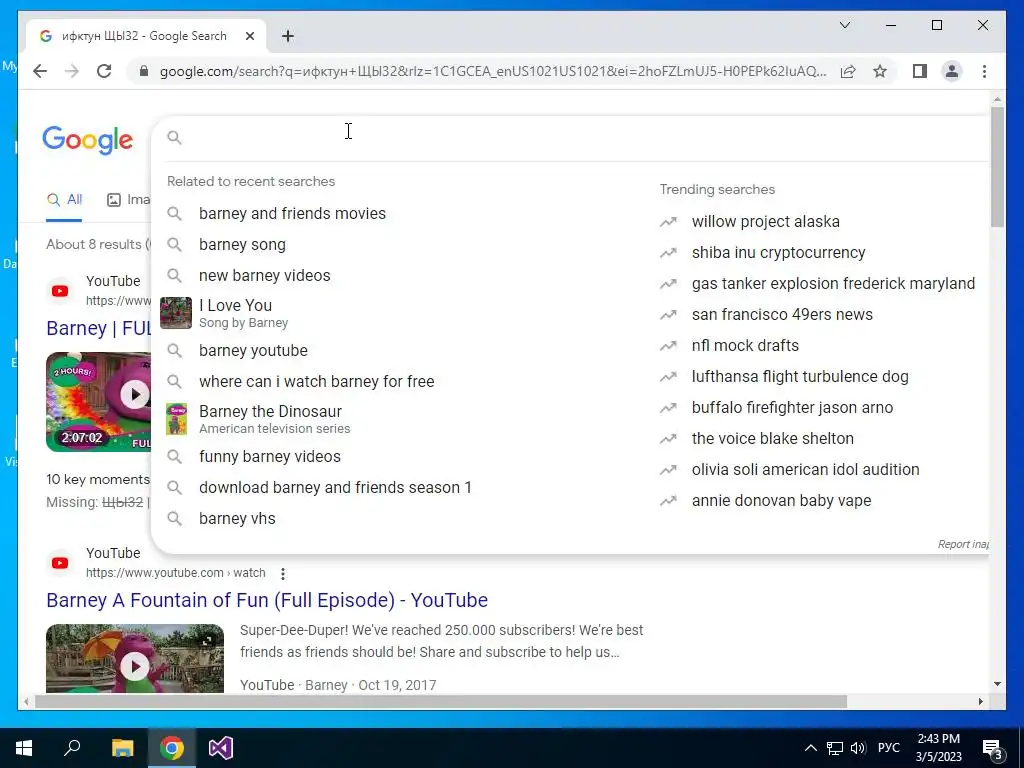This screenshot has height=768, width=1024.
Task: Select 'I Love You' song by Barney
Action: (244, 313)
